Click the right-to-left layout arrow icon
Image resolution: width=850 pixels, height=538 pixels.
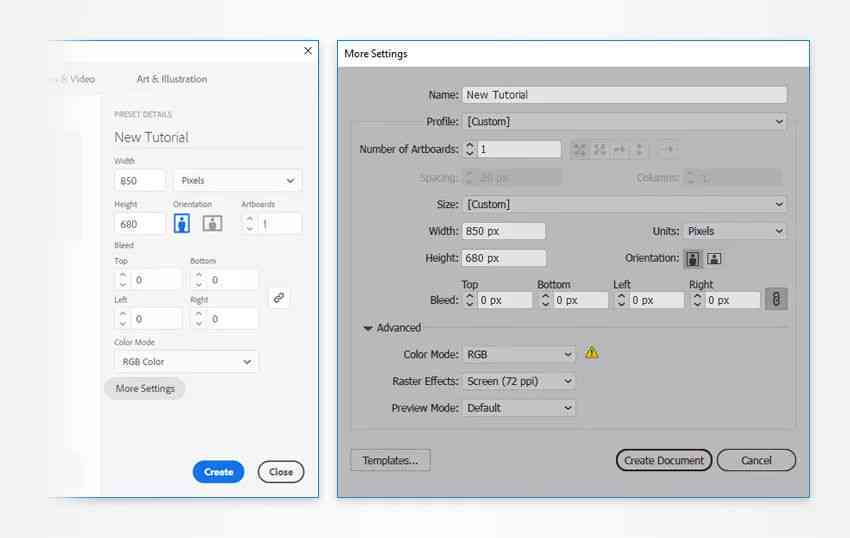tap(667, 150)
